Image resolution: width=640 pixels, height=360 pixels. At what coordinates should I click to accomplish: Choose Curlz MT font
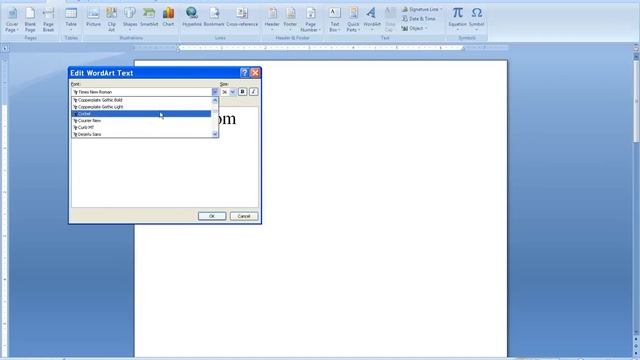click(x=141, y=127)
